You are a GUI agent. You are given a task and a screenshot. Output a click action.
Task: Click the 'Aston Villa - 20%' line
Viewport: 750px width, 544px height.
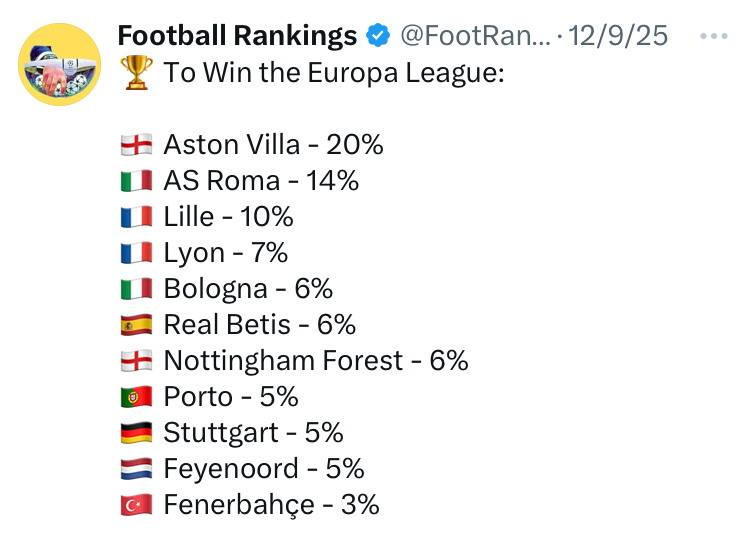(273, 144)
